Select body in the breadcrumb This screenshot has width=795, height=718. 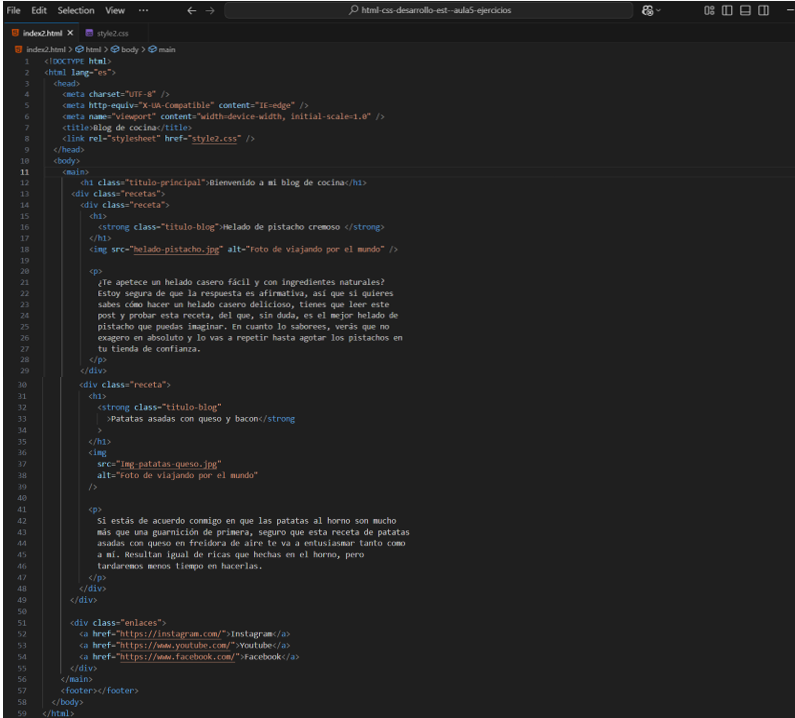(130, 49)
